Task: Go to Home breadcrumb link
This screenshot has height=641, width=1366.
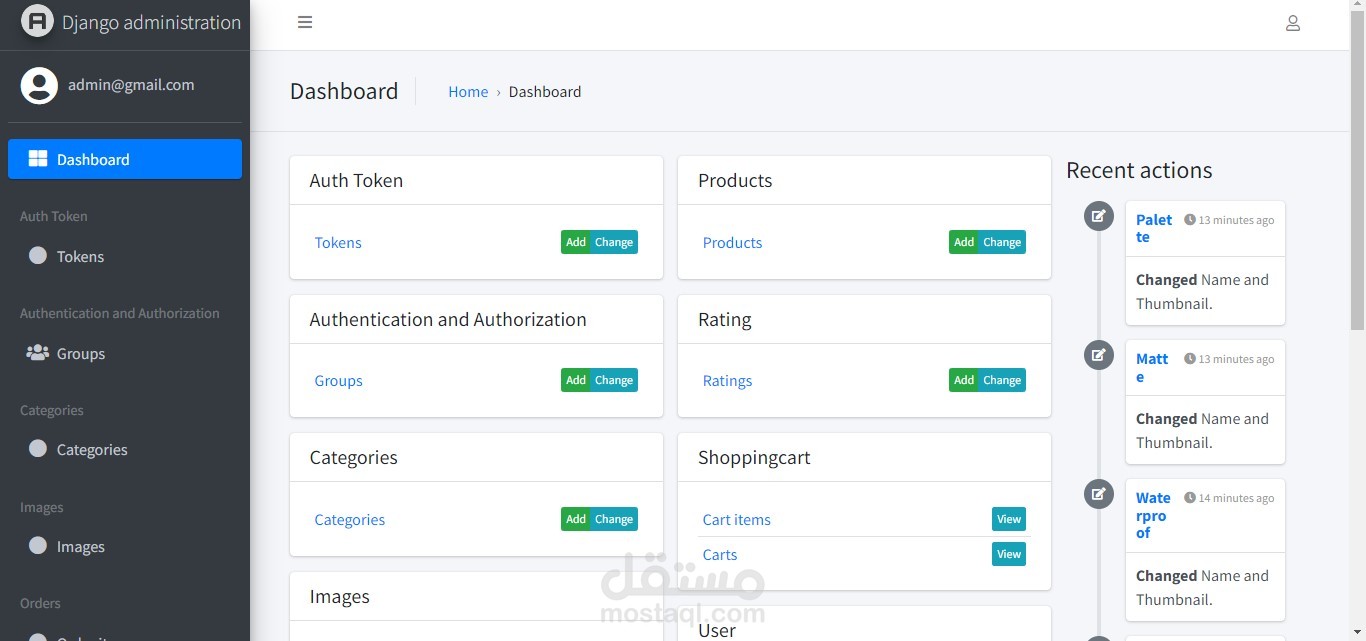Action: pyautogui.click(x=468, y=92)
